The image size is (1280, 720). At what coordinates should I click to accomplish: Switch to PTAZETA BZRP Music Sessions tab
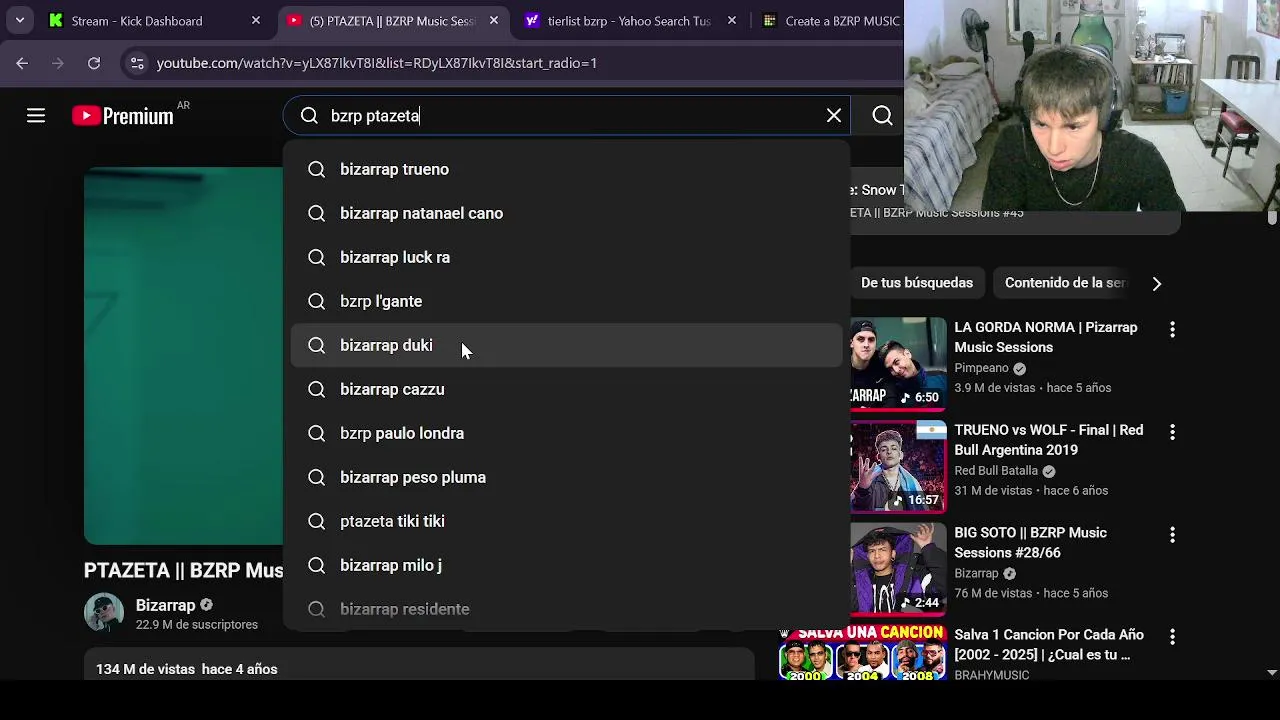392,21
